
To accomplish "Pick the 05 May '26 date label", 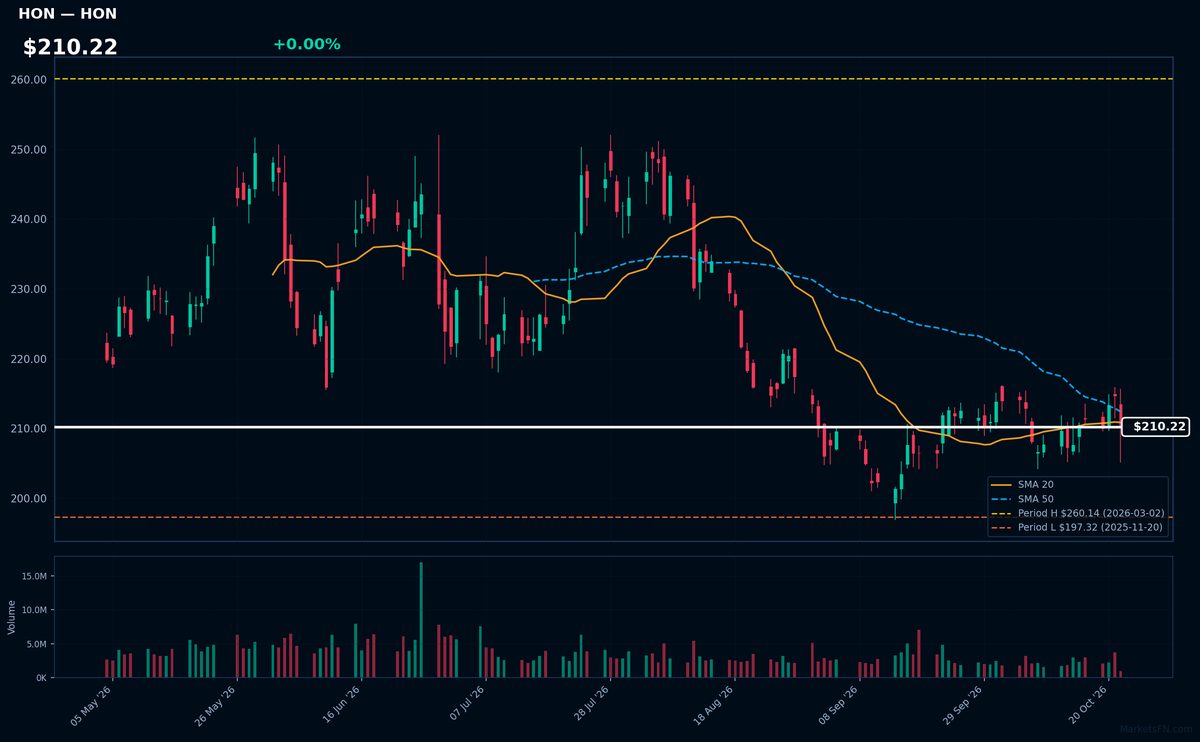I will point(91,705).
